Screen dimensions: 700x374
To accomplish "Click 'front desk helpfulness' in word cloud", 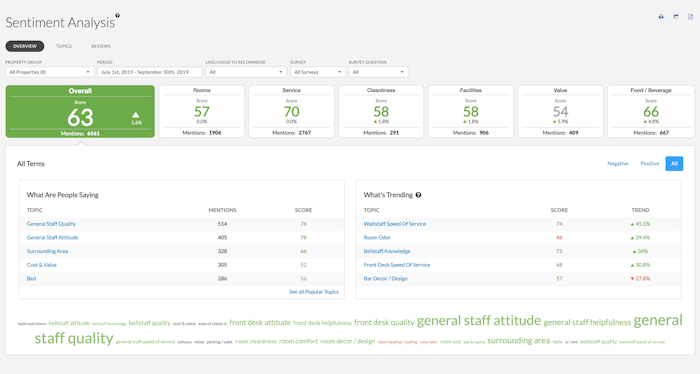I will [x=322, y=323].
